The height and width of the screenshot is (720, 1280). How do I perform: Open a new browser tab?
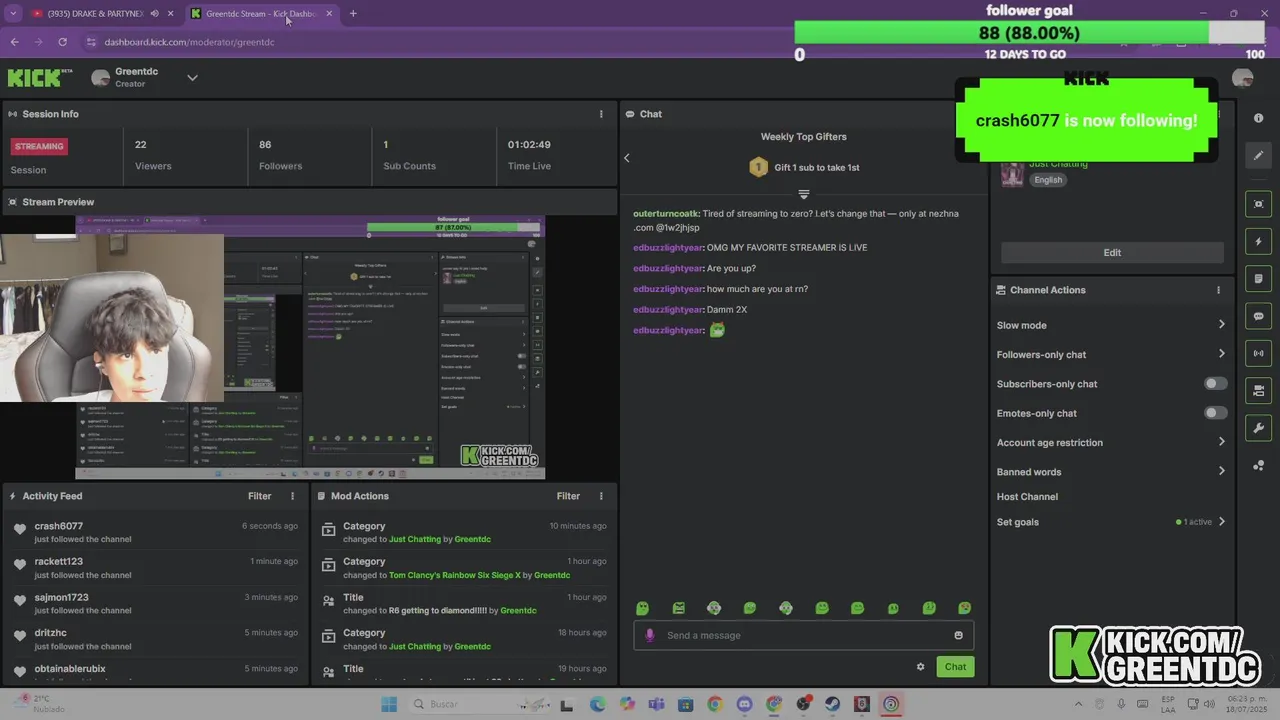353,14
